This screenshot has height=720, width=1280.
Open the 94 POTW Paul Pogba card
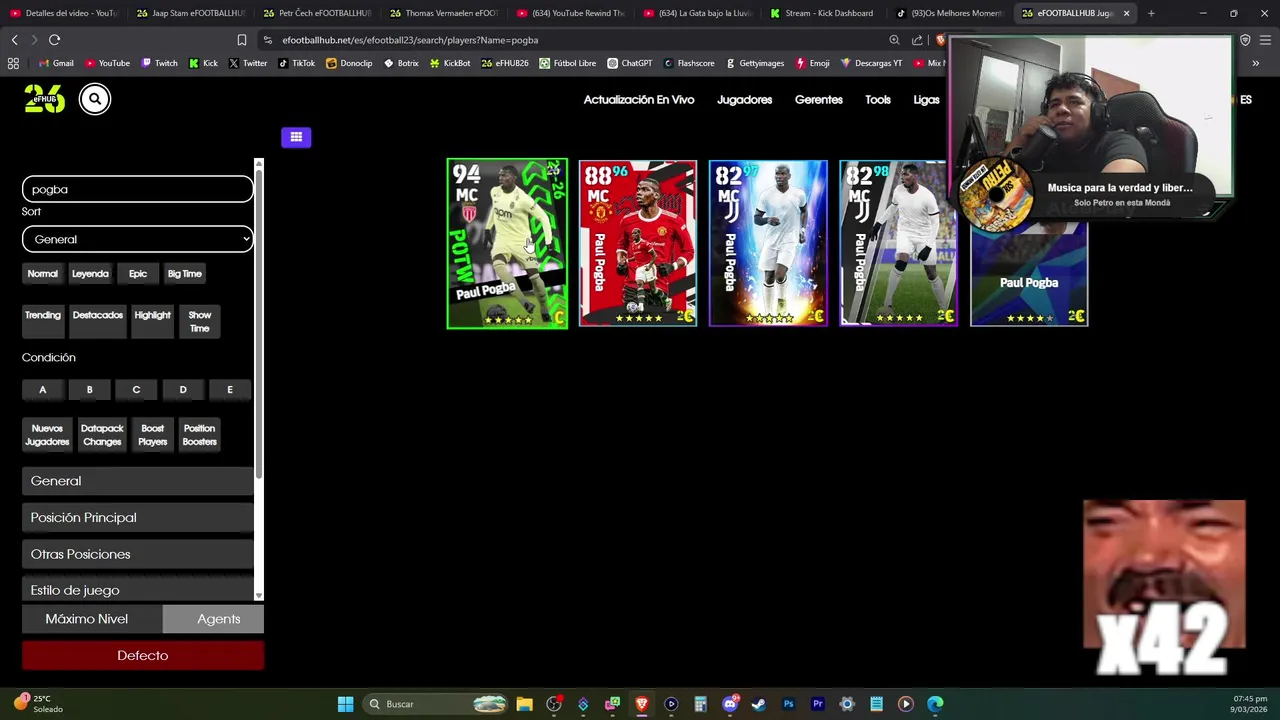[507, 243]
